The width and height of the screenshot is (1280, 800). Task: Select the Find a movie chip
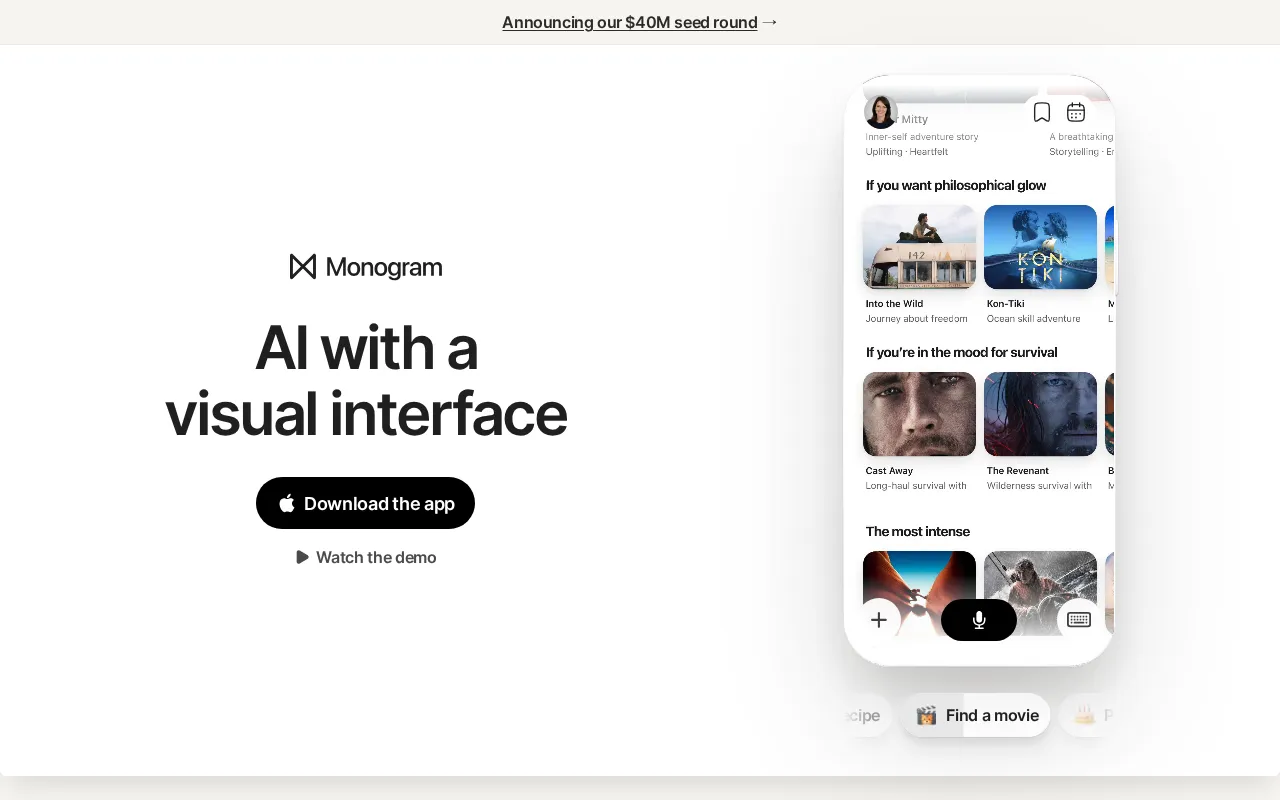pos(976,715)
